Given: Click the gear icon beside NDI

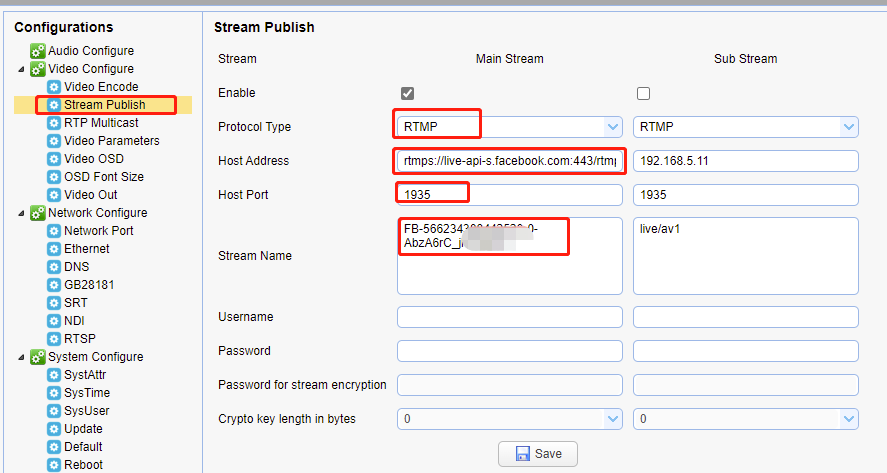Looking at the screenshot, I should tap(54, 321).
